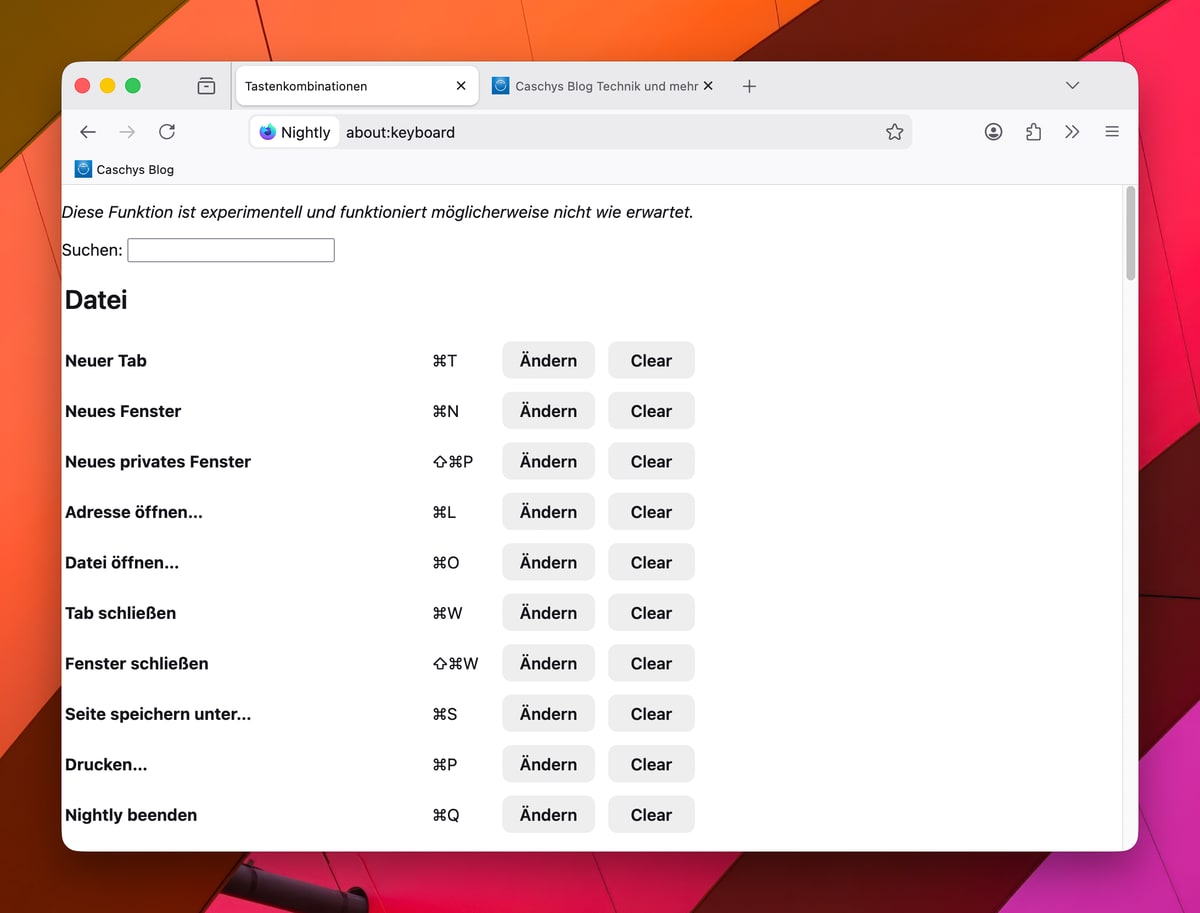Click the back navigation arrow
This screenshot has width=1200, height=913.
click(88, 132)
